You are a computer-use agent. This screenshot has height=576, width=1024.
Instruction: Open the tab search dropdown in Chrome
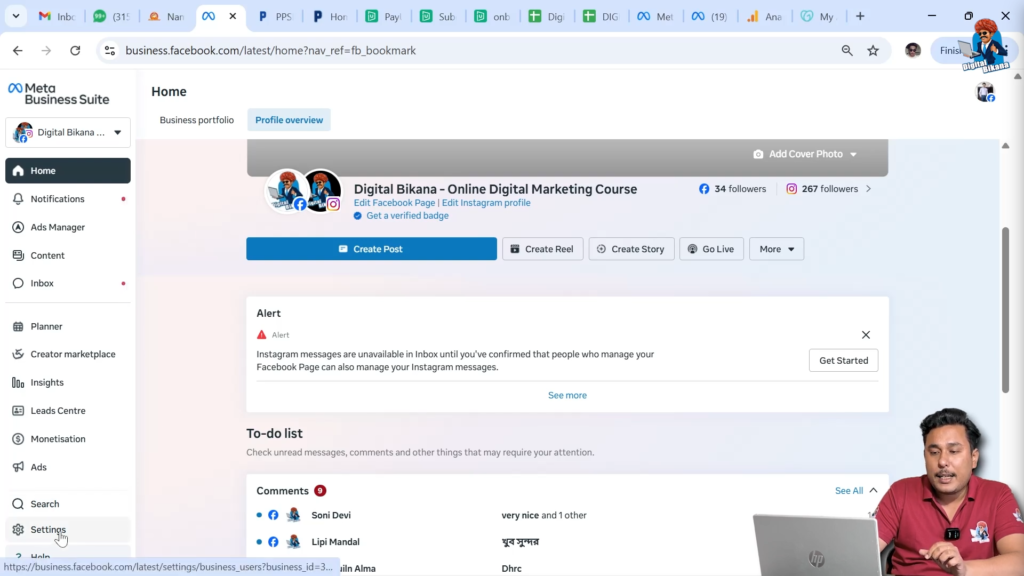[16, 16]
